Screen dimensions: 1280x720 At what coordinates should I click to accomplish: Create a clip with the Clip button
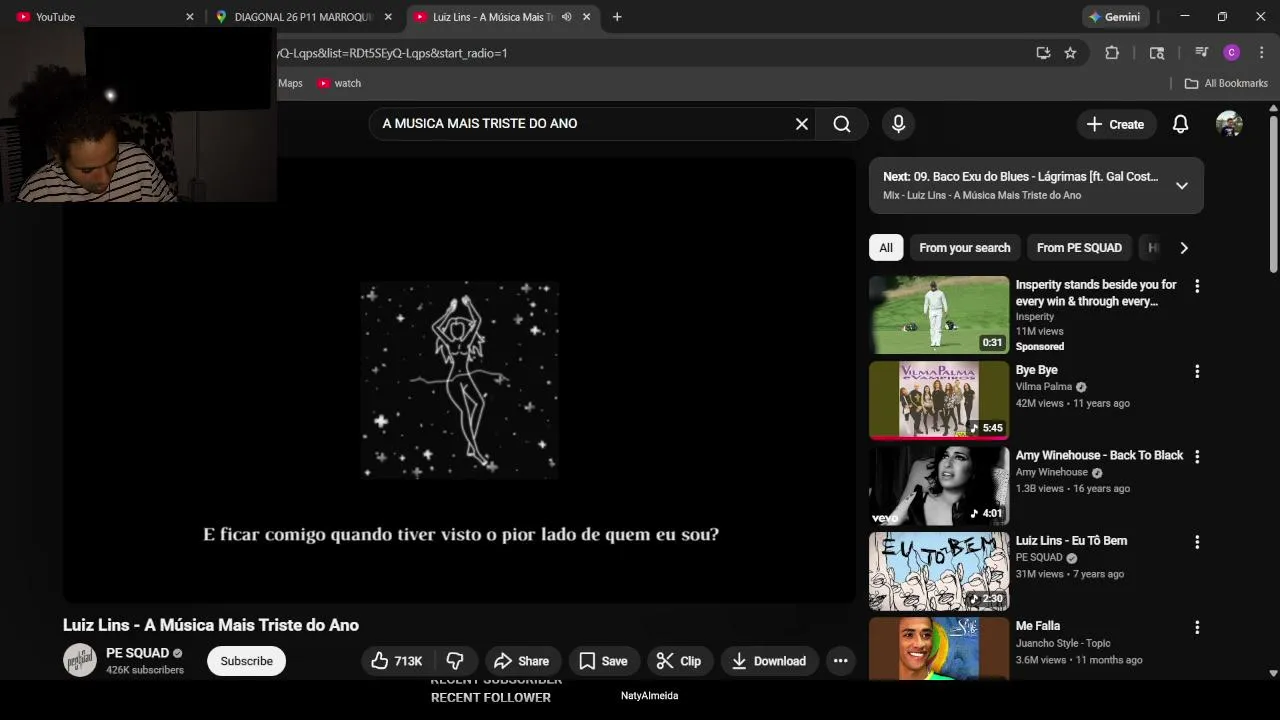(x=679, y=661)
